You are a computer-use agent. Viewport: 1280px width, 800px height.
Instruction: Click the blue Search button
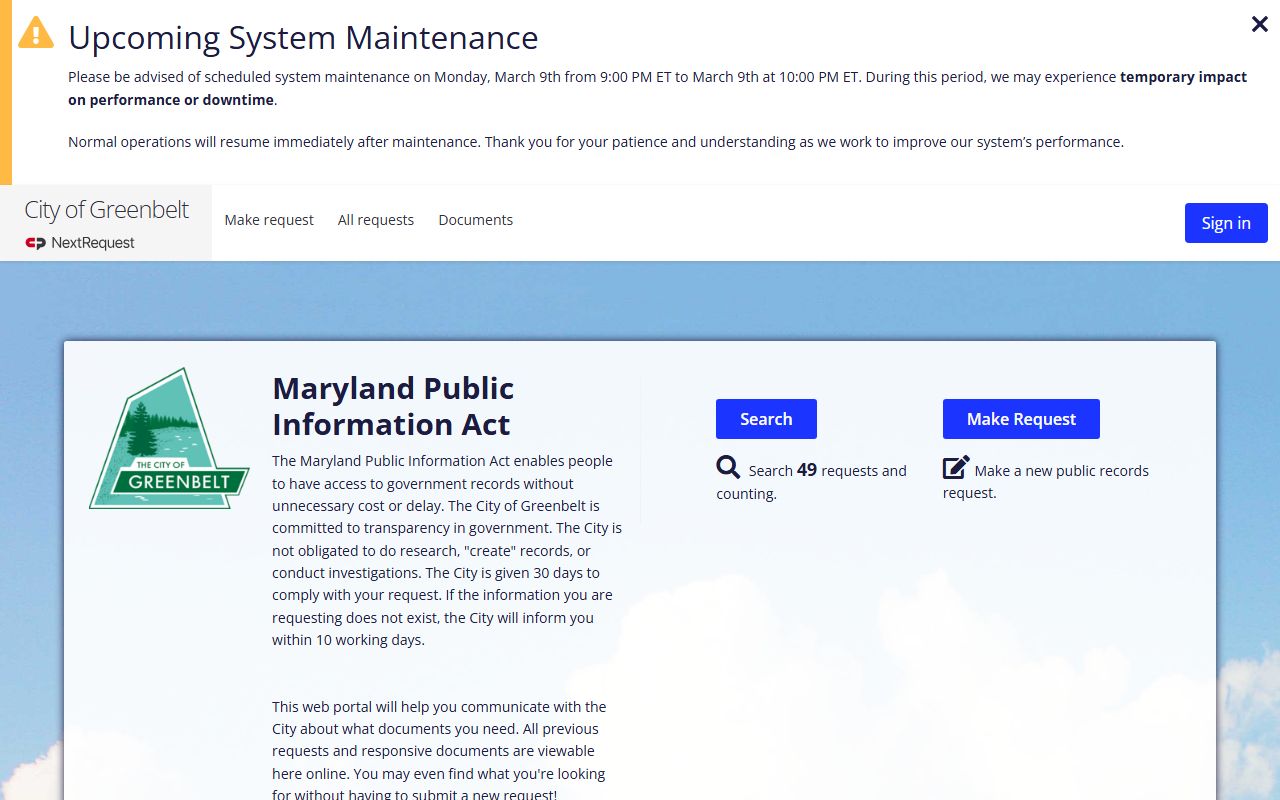pos(766,419)
